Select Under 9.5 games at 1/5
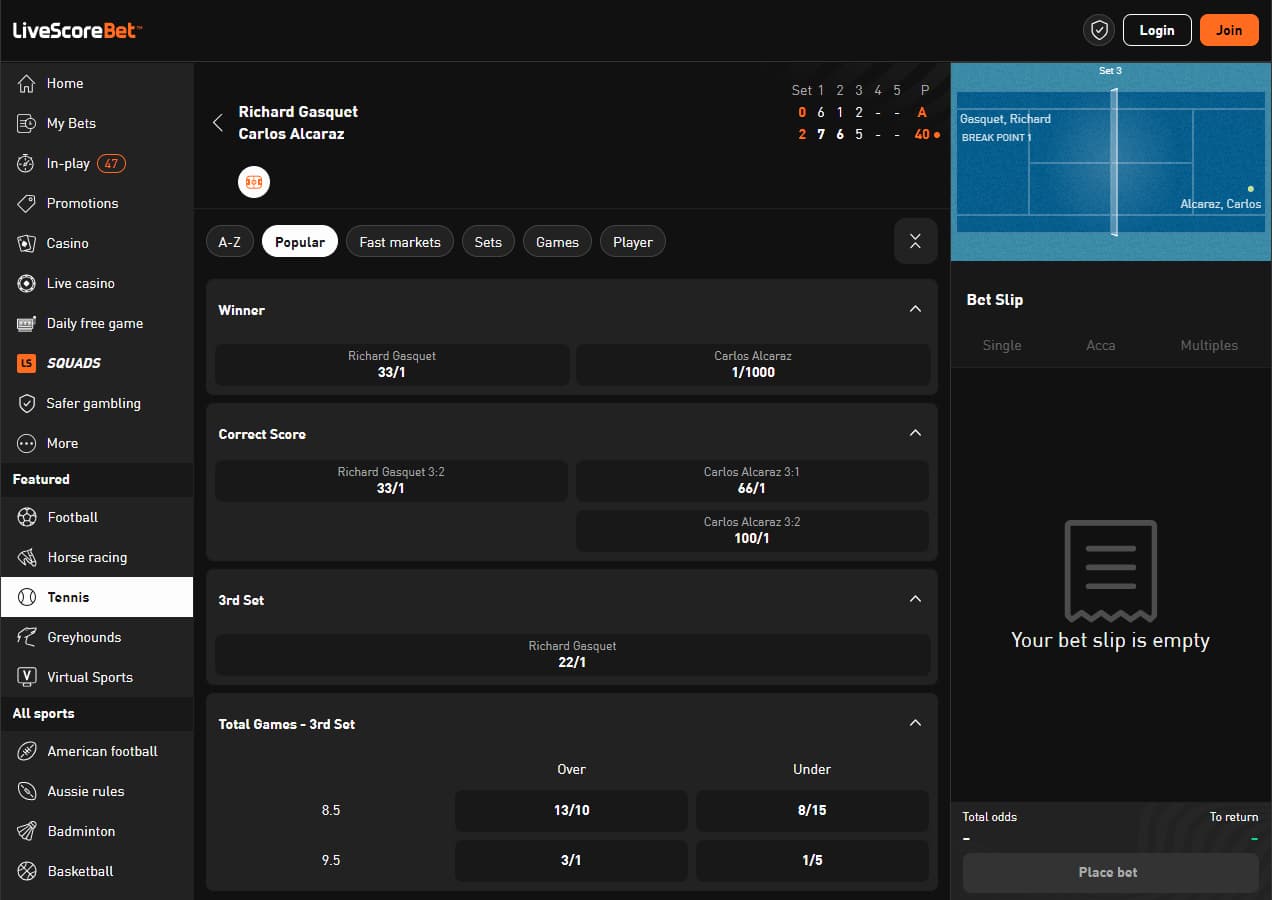Image resolution: width=1272 pixels, height=900 pixels. (x=812, y=860)
